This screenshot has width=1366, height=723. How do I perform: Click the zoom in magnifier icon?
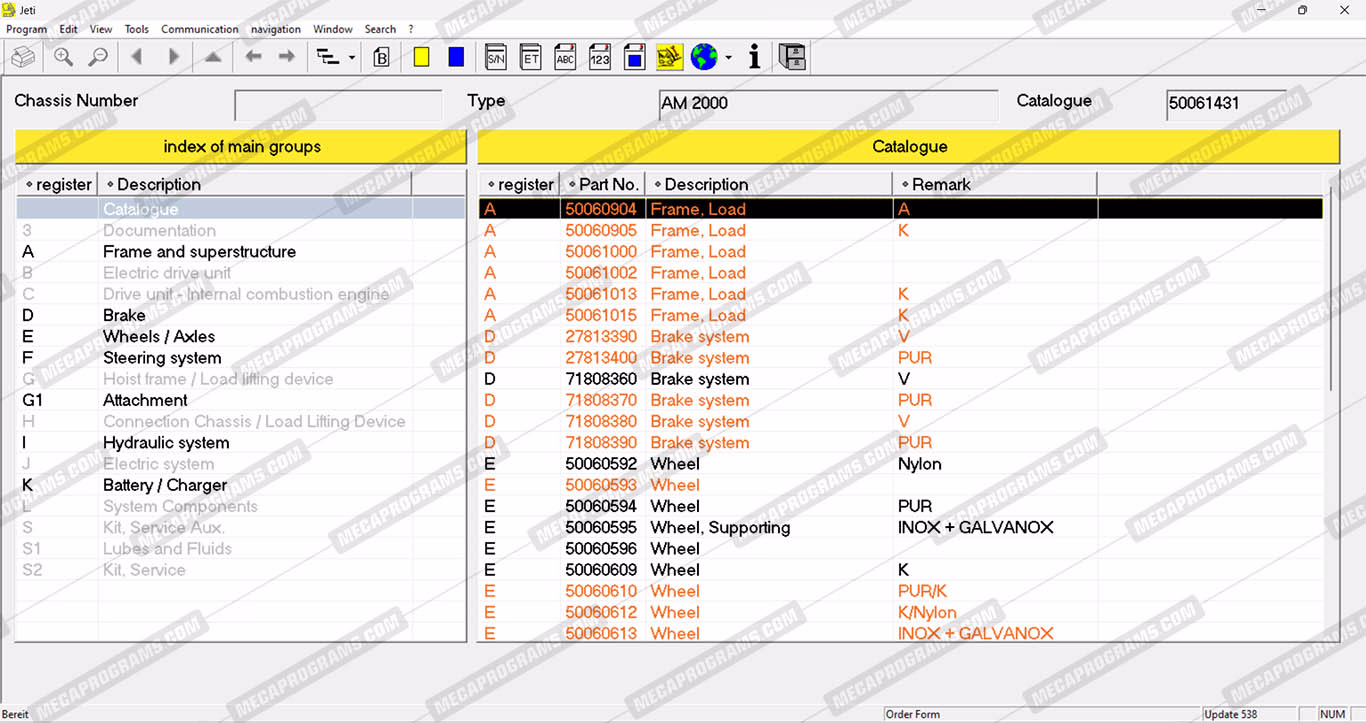63,58
